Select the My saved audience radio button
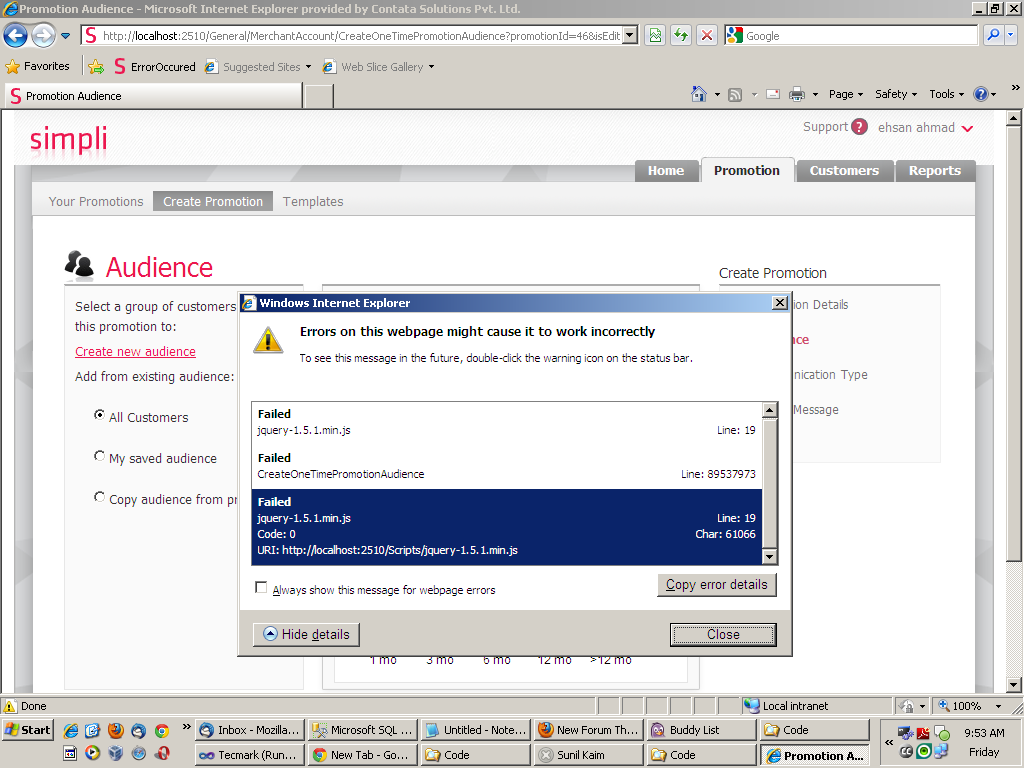This screenshot has height=768, width=1024. pos(99,456)
